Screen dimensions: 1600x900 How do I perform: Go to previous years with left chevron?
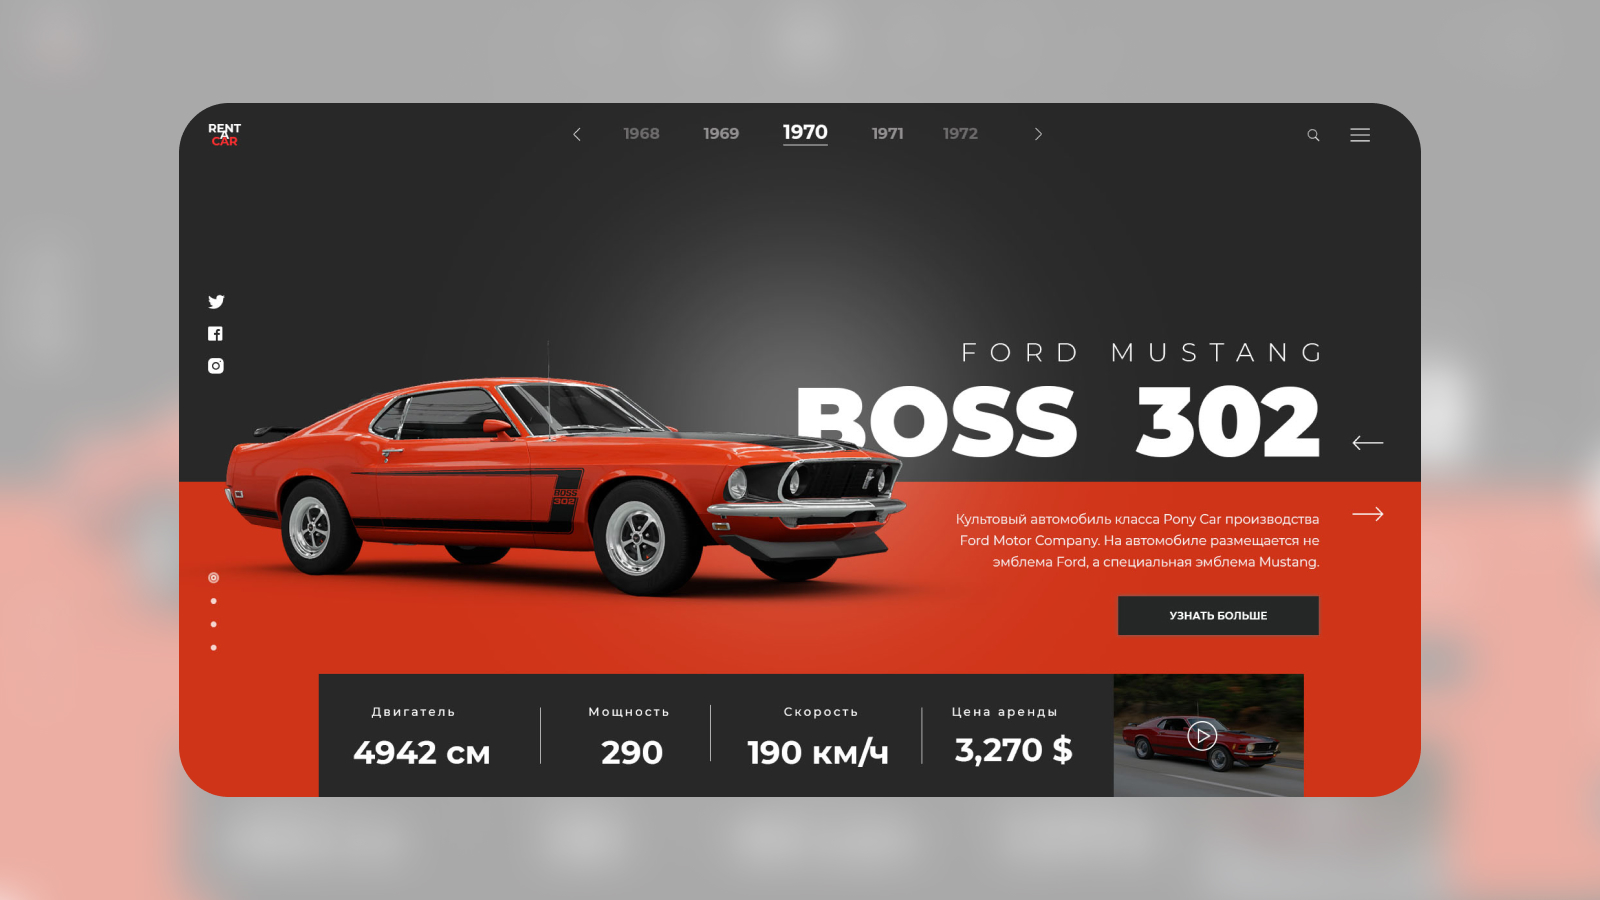point(577,134)
